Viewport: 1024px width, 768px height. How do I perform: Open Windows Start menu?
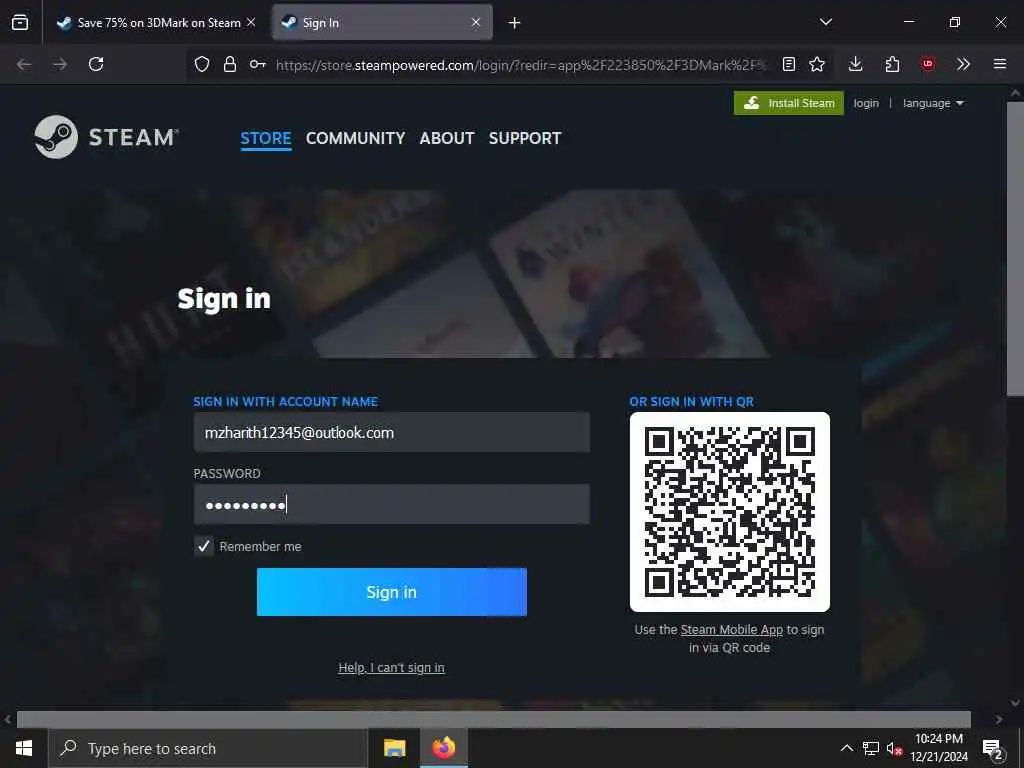click(24, 748)
